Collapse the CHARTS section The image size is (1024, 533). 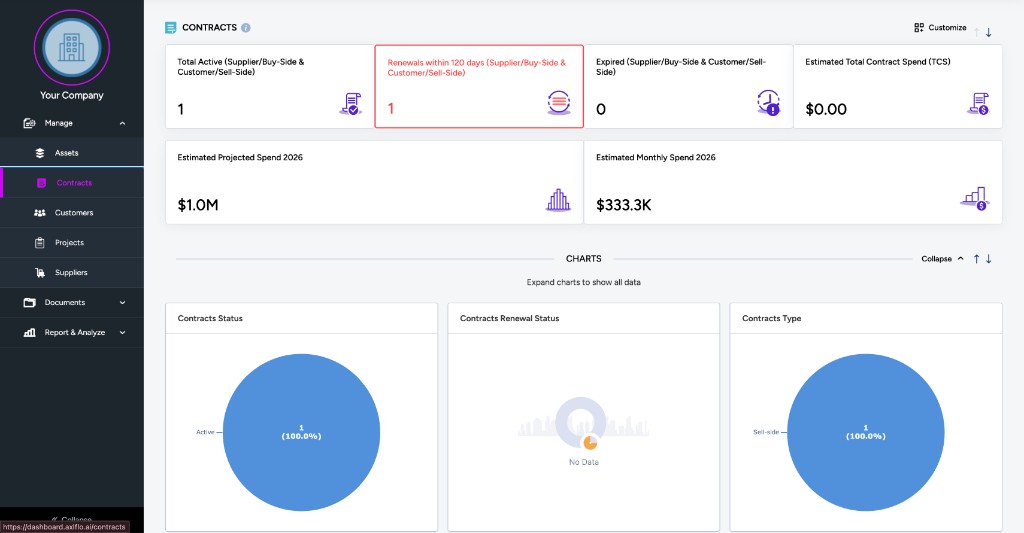tap(942, 259)
